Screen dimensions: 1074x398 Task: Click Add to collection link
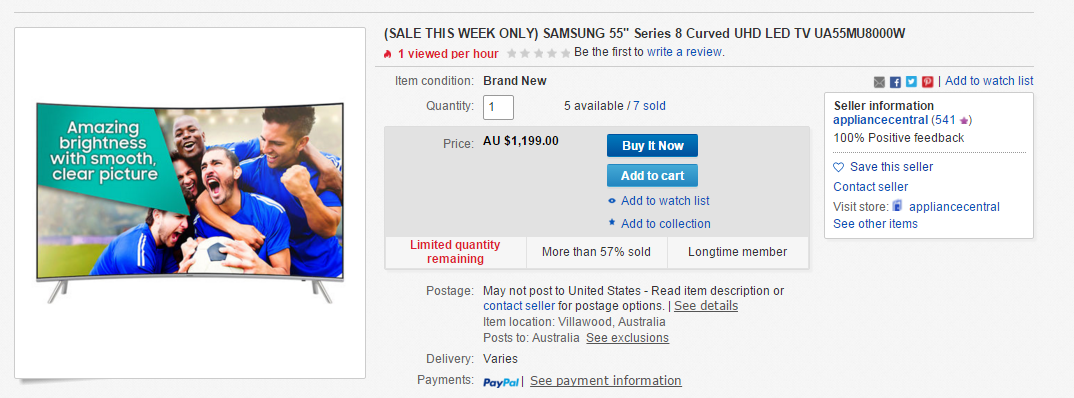click(x=666, y=223)
